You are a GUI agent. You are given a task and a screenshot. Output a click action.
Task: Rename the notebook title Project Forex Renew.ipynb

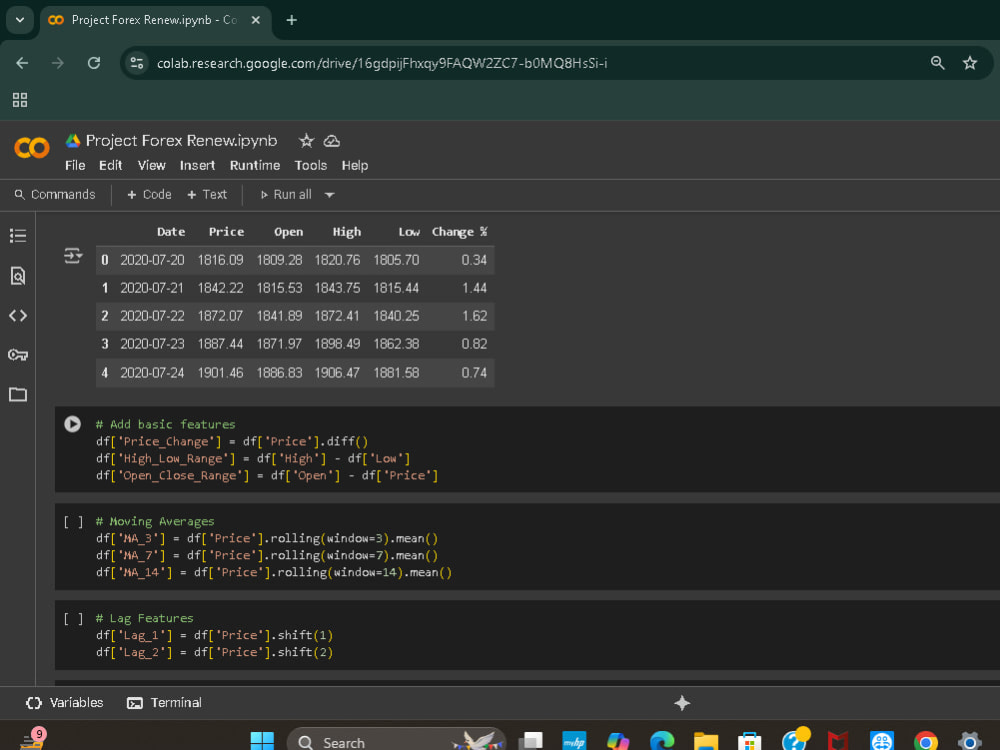tap(182, 141)
